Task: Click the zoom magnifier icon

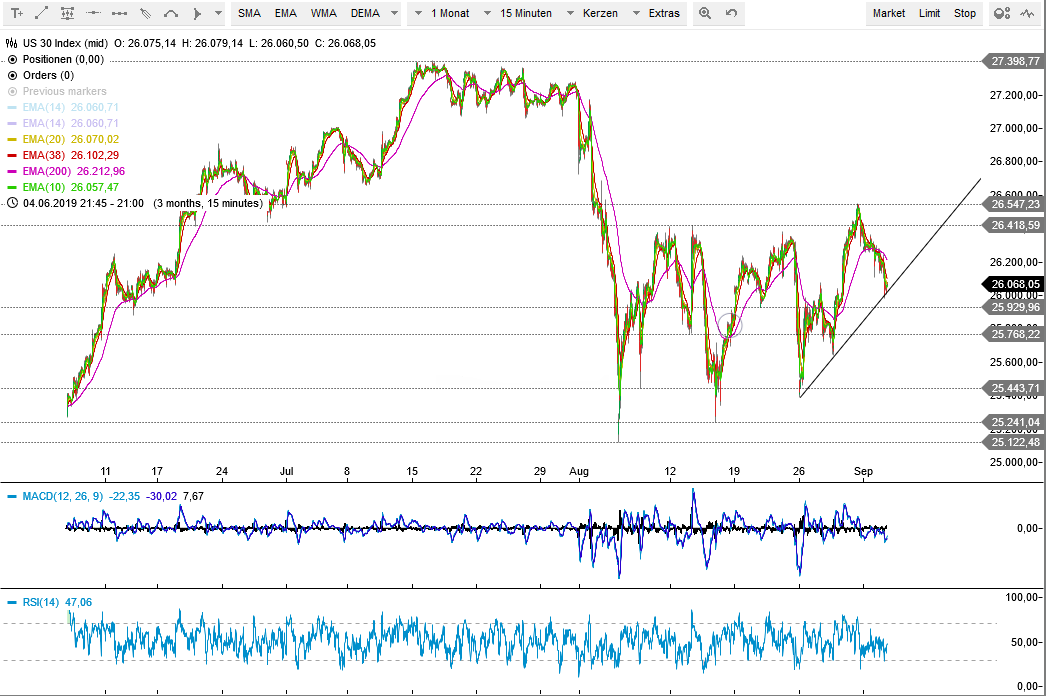Action: click(705, 13)
